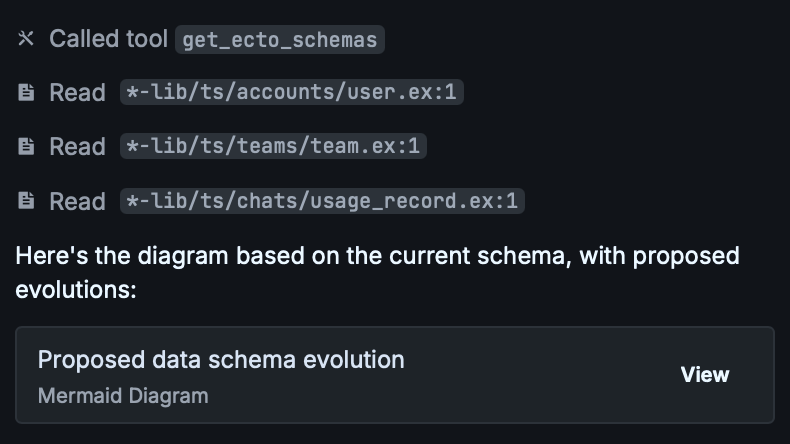Viewport: 790px width, 444px height.
Task: Open the lib/ts/accounts/user.ex:1 file reference
Action: (x=291, y=93)
